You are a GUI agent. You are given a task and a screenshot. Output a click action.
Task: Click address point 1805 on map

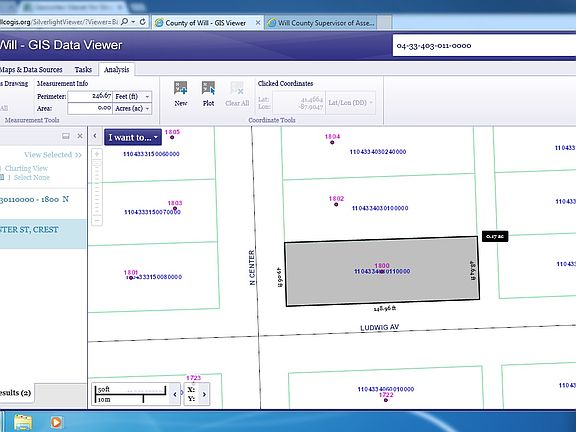(x=172, y=137)
